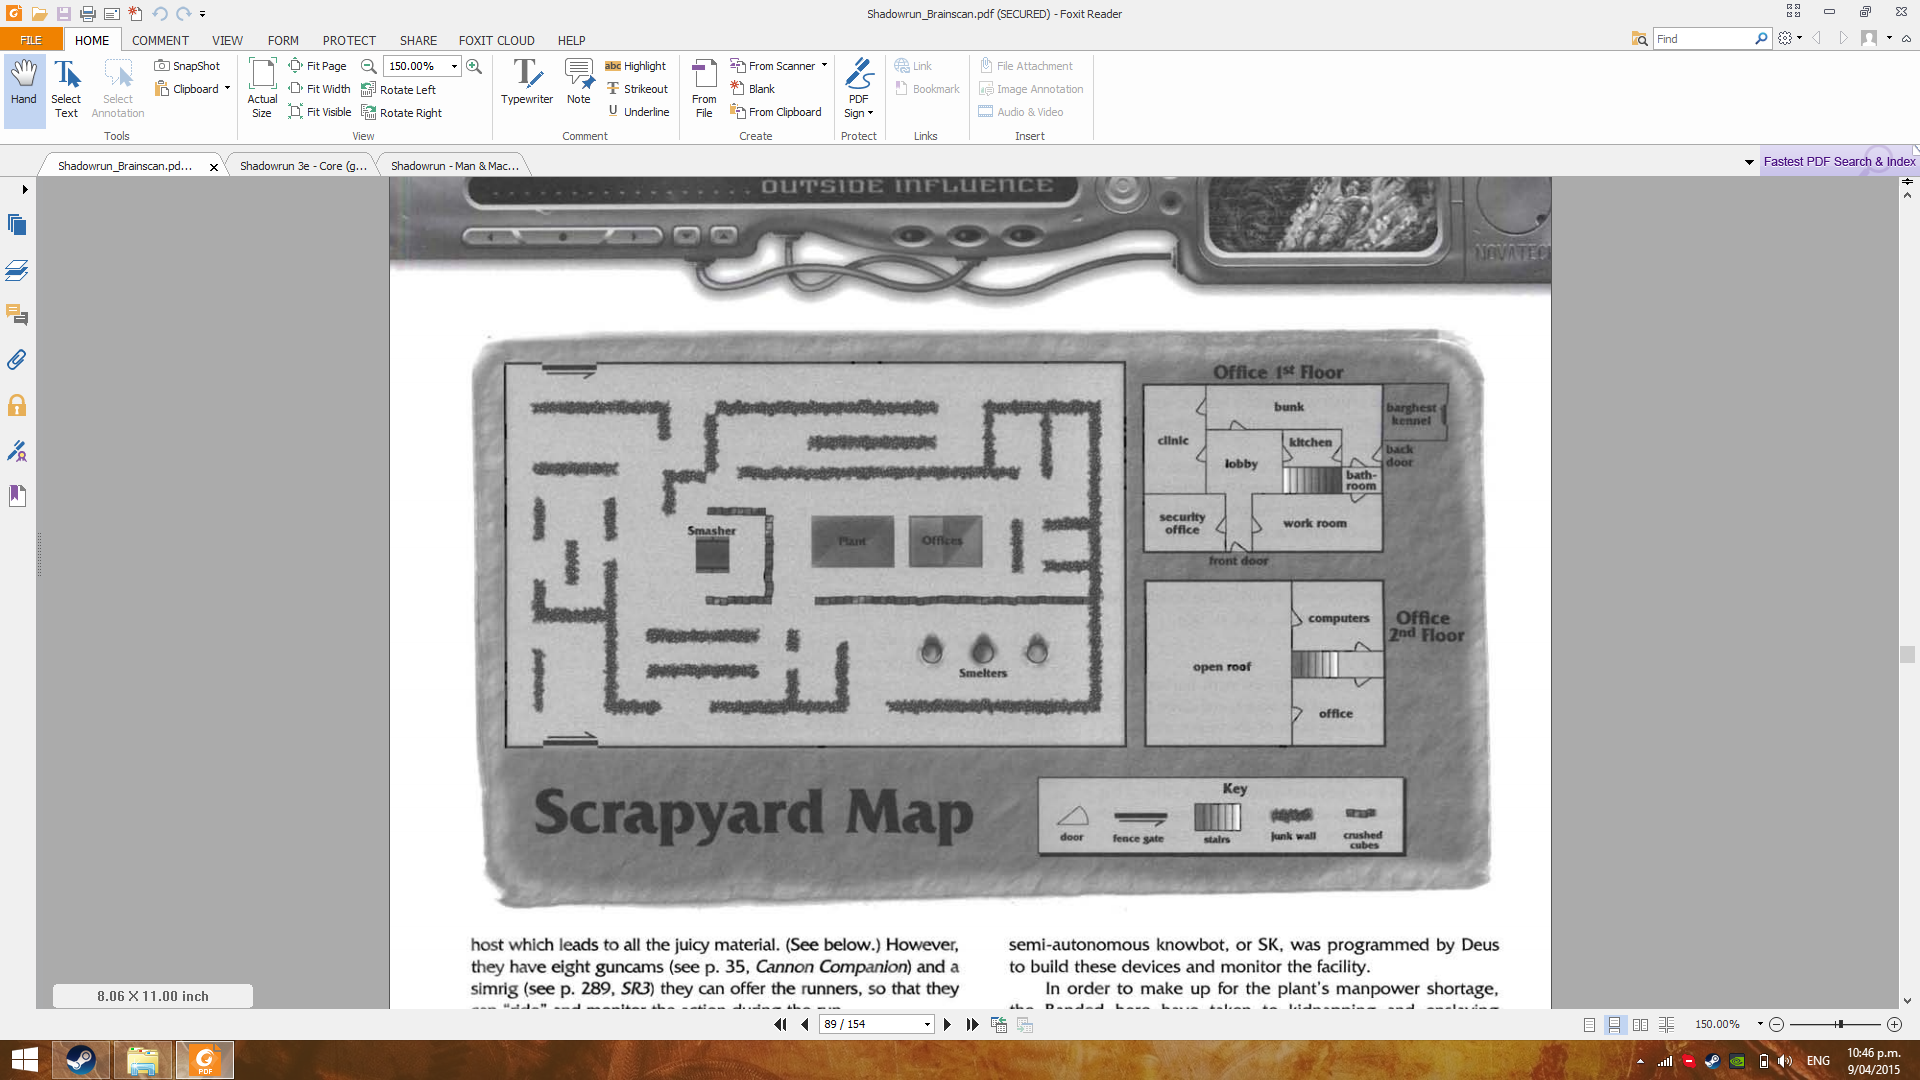Choose the Typewriter tool
The width and height of the screenshot is (1920, 1080).
[527, 82]
